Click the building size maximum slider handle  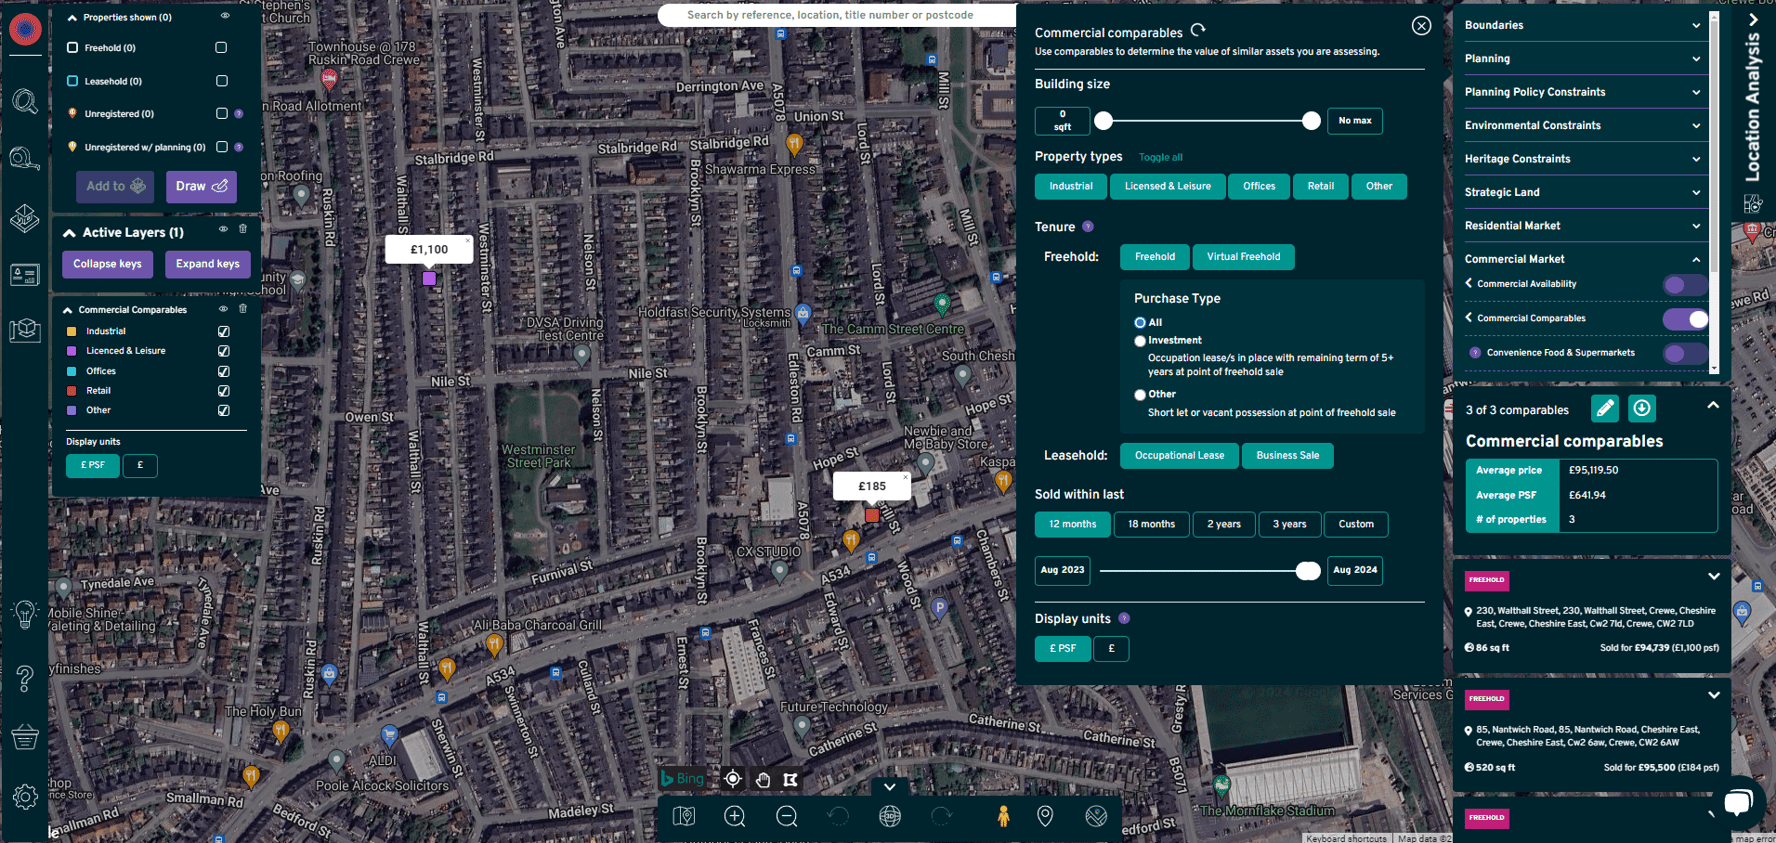[x=1311, y=121]
